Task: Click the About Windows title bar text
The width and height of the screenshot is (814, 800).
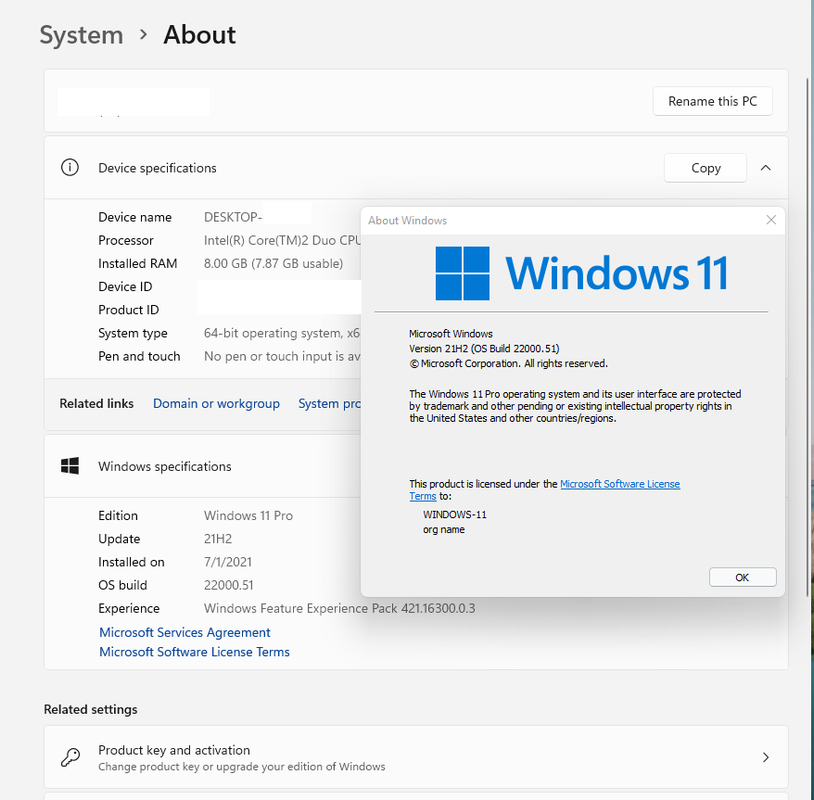Action: (x=407, y=221)
